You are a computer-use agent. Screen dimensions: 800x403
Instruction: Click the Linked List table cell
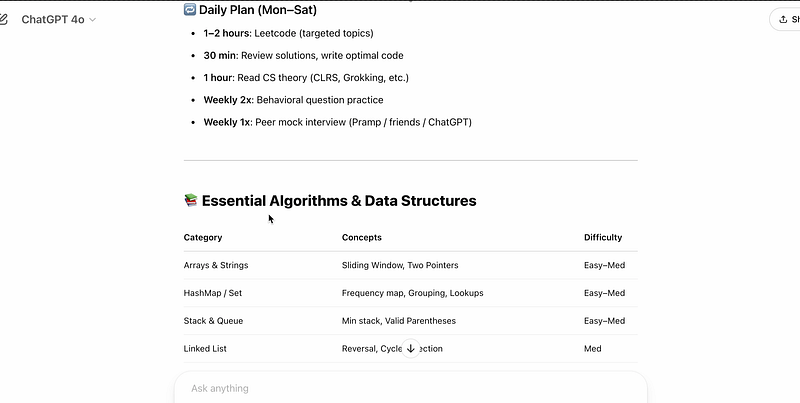[206, 349]
